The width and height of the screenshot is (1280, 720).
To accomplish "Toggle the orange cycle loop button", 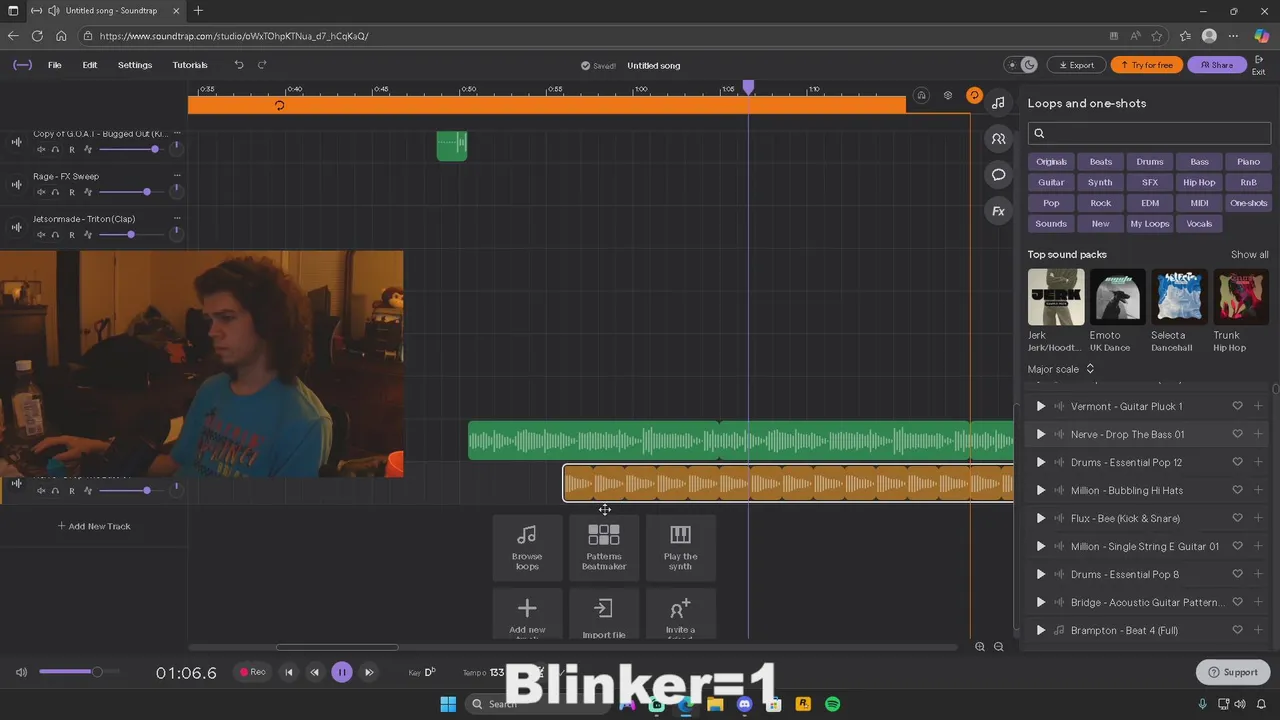I will click(974, 96).
